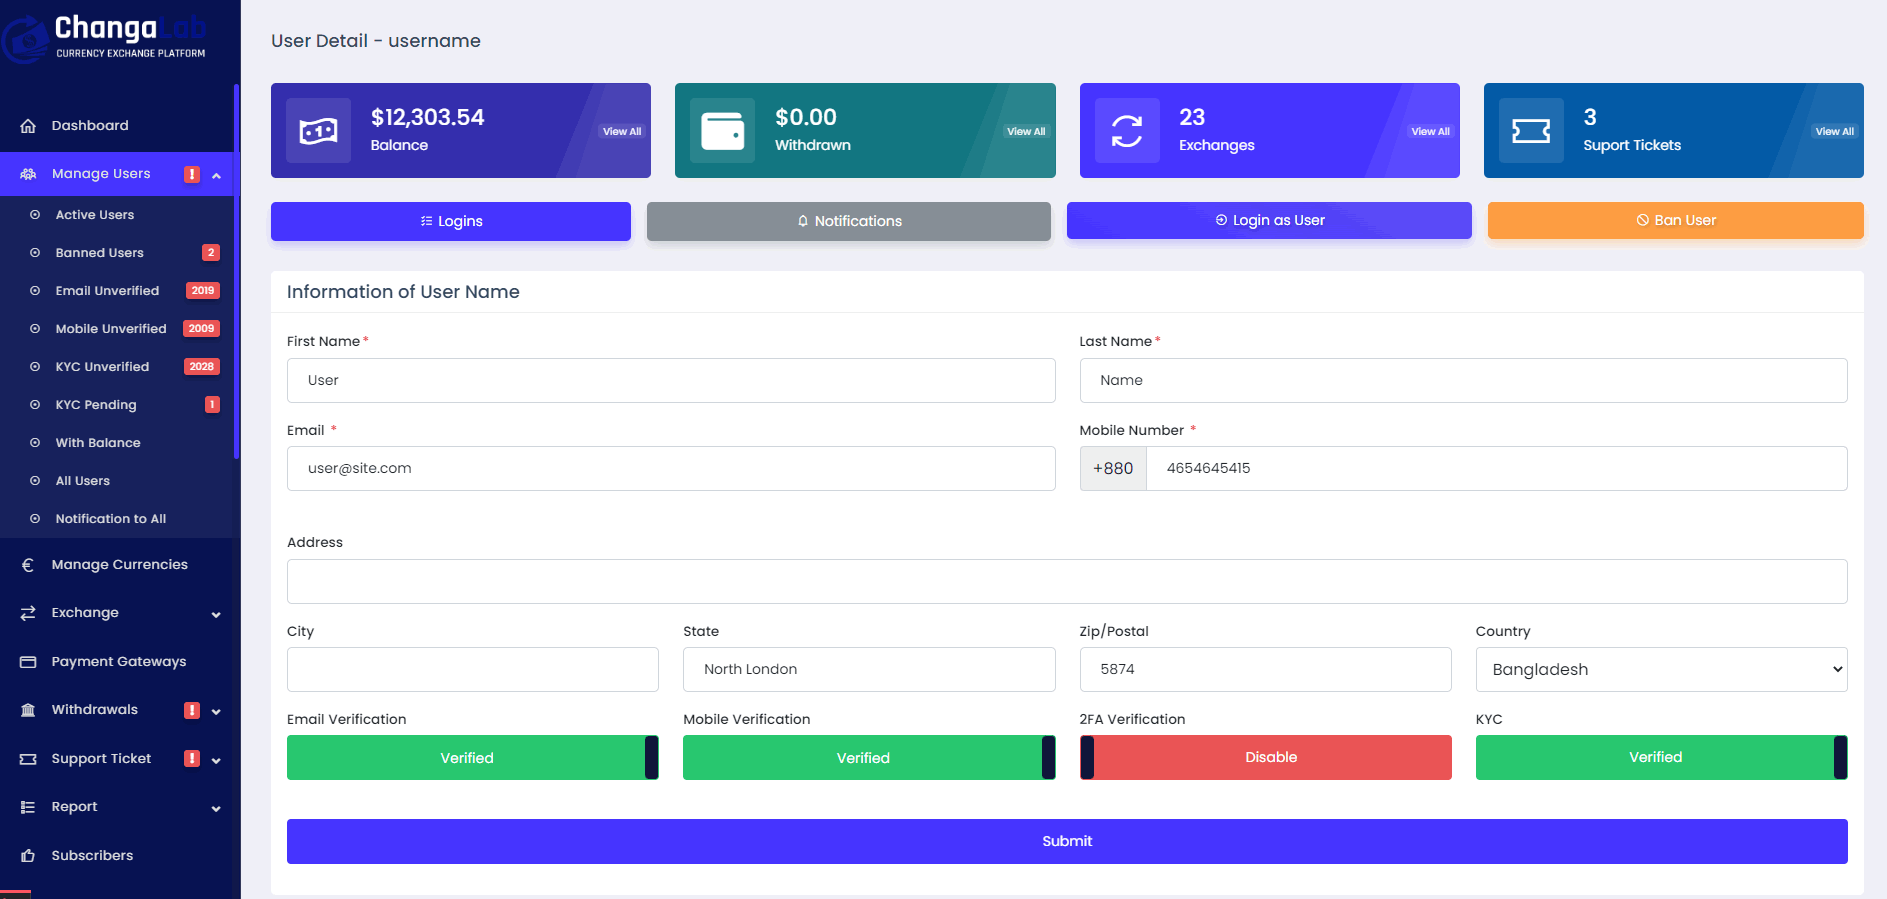Click the Payment Gateways card icon
Screen dimensions: 1887x899
click(28, 662)
